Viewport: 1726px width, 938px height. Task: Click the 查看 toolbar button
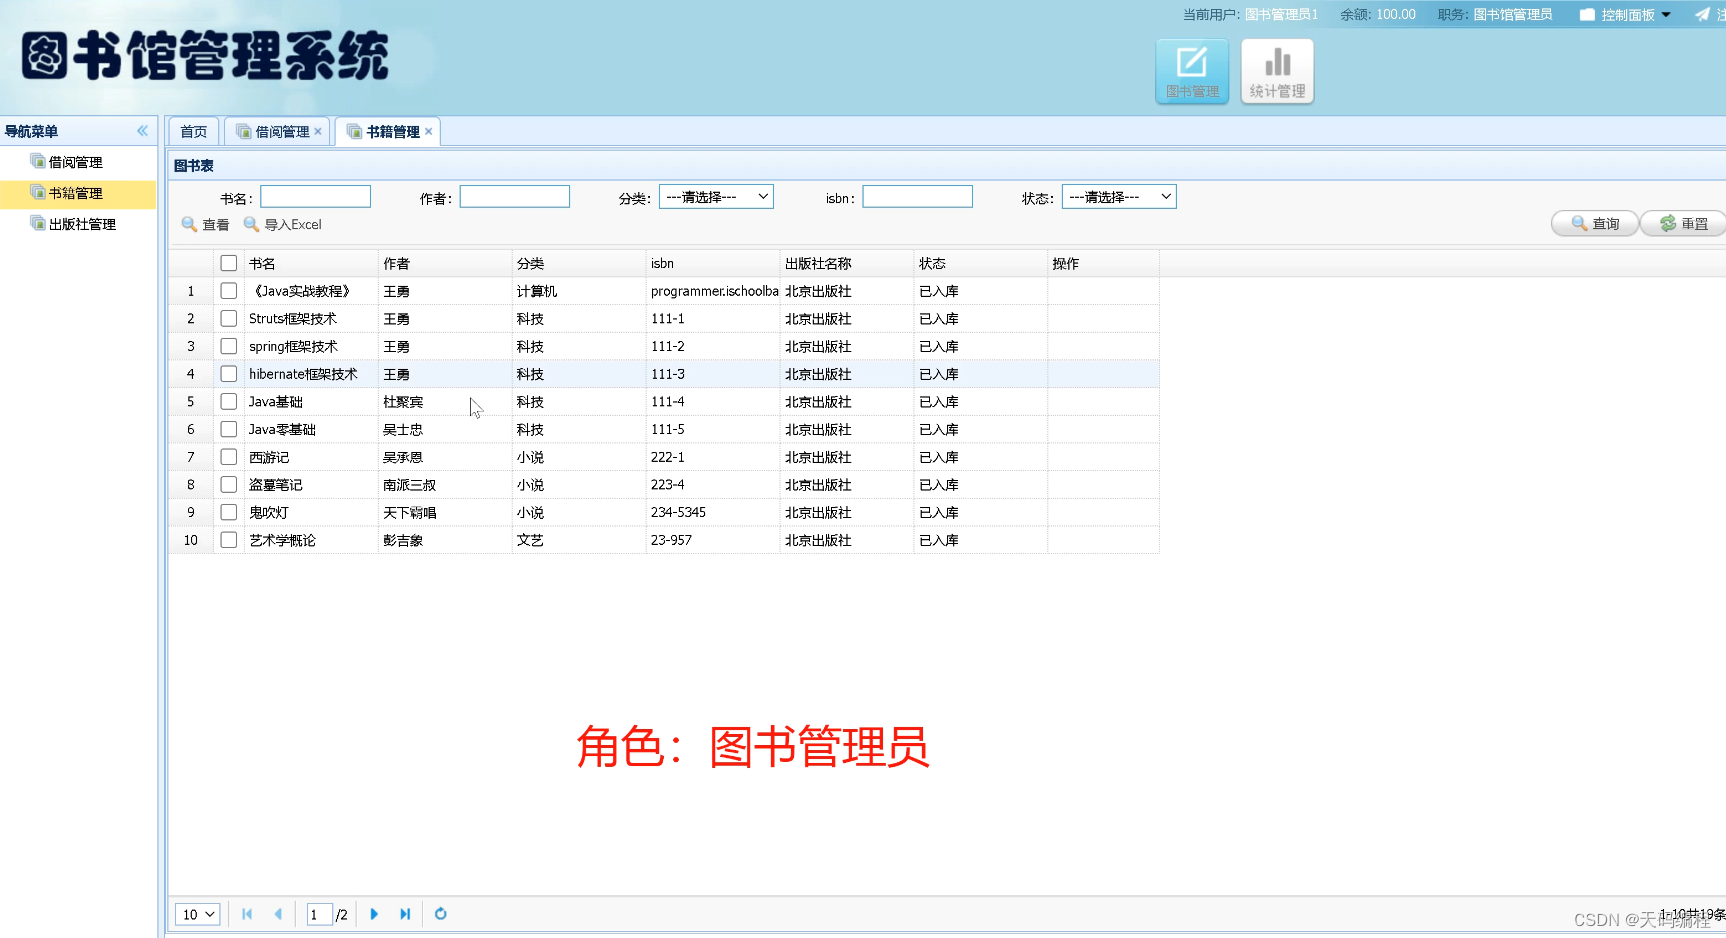[x=206, y=225]
